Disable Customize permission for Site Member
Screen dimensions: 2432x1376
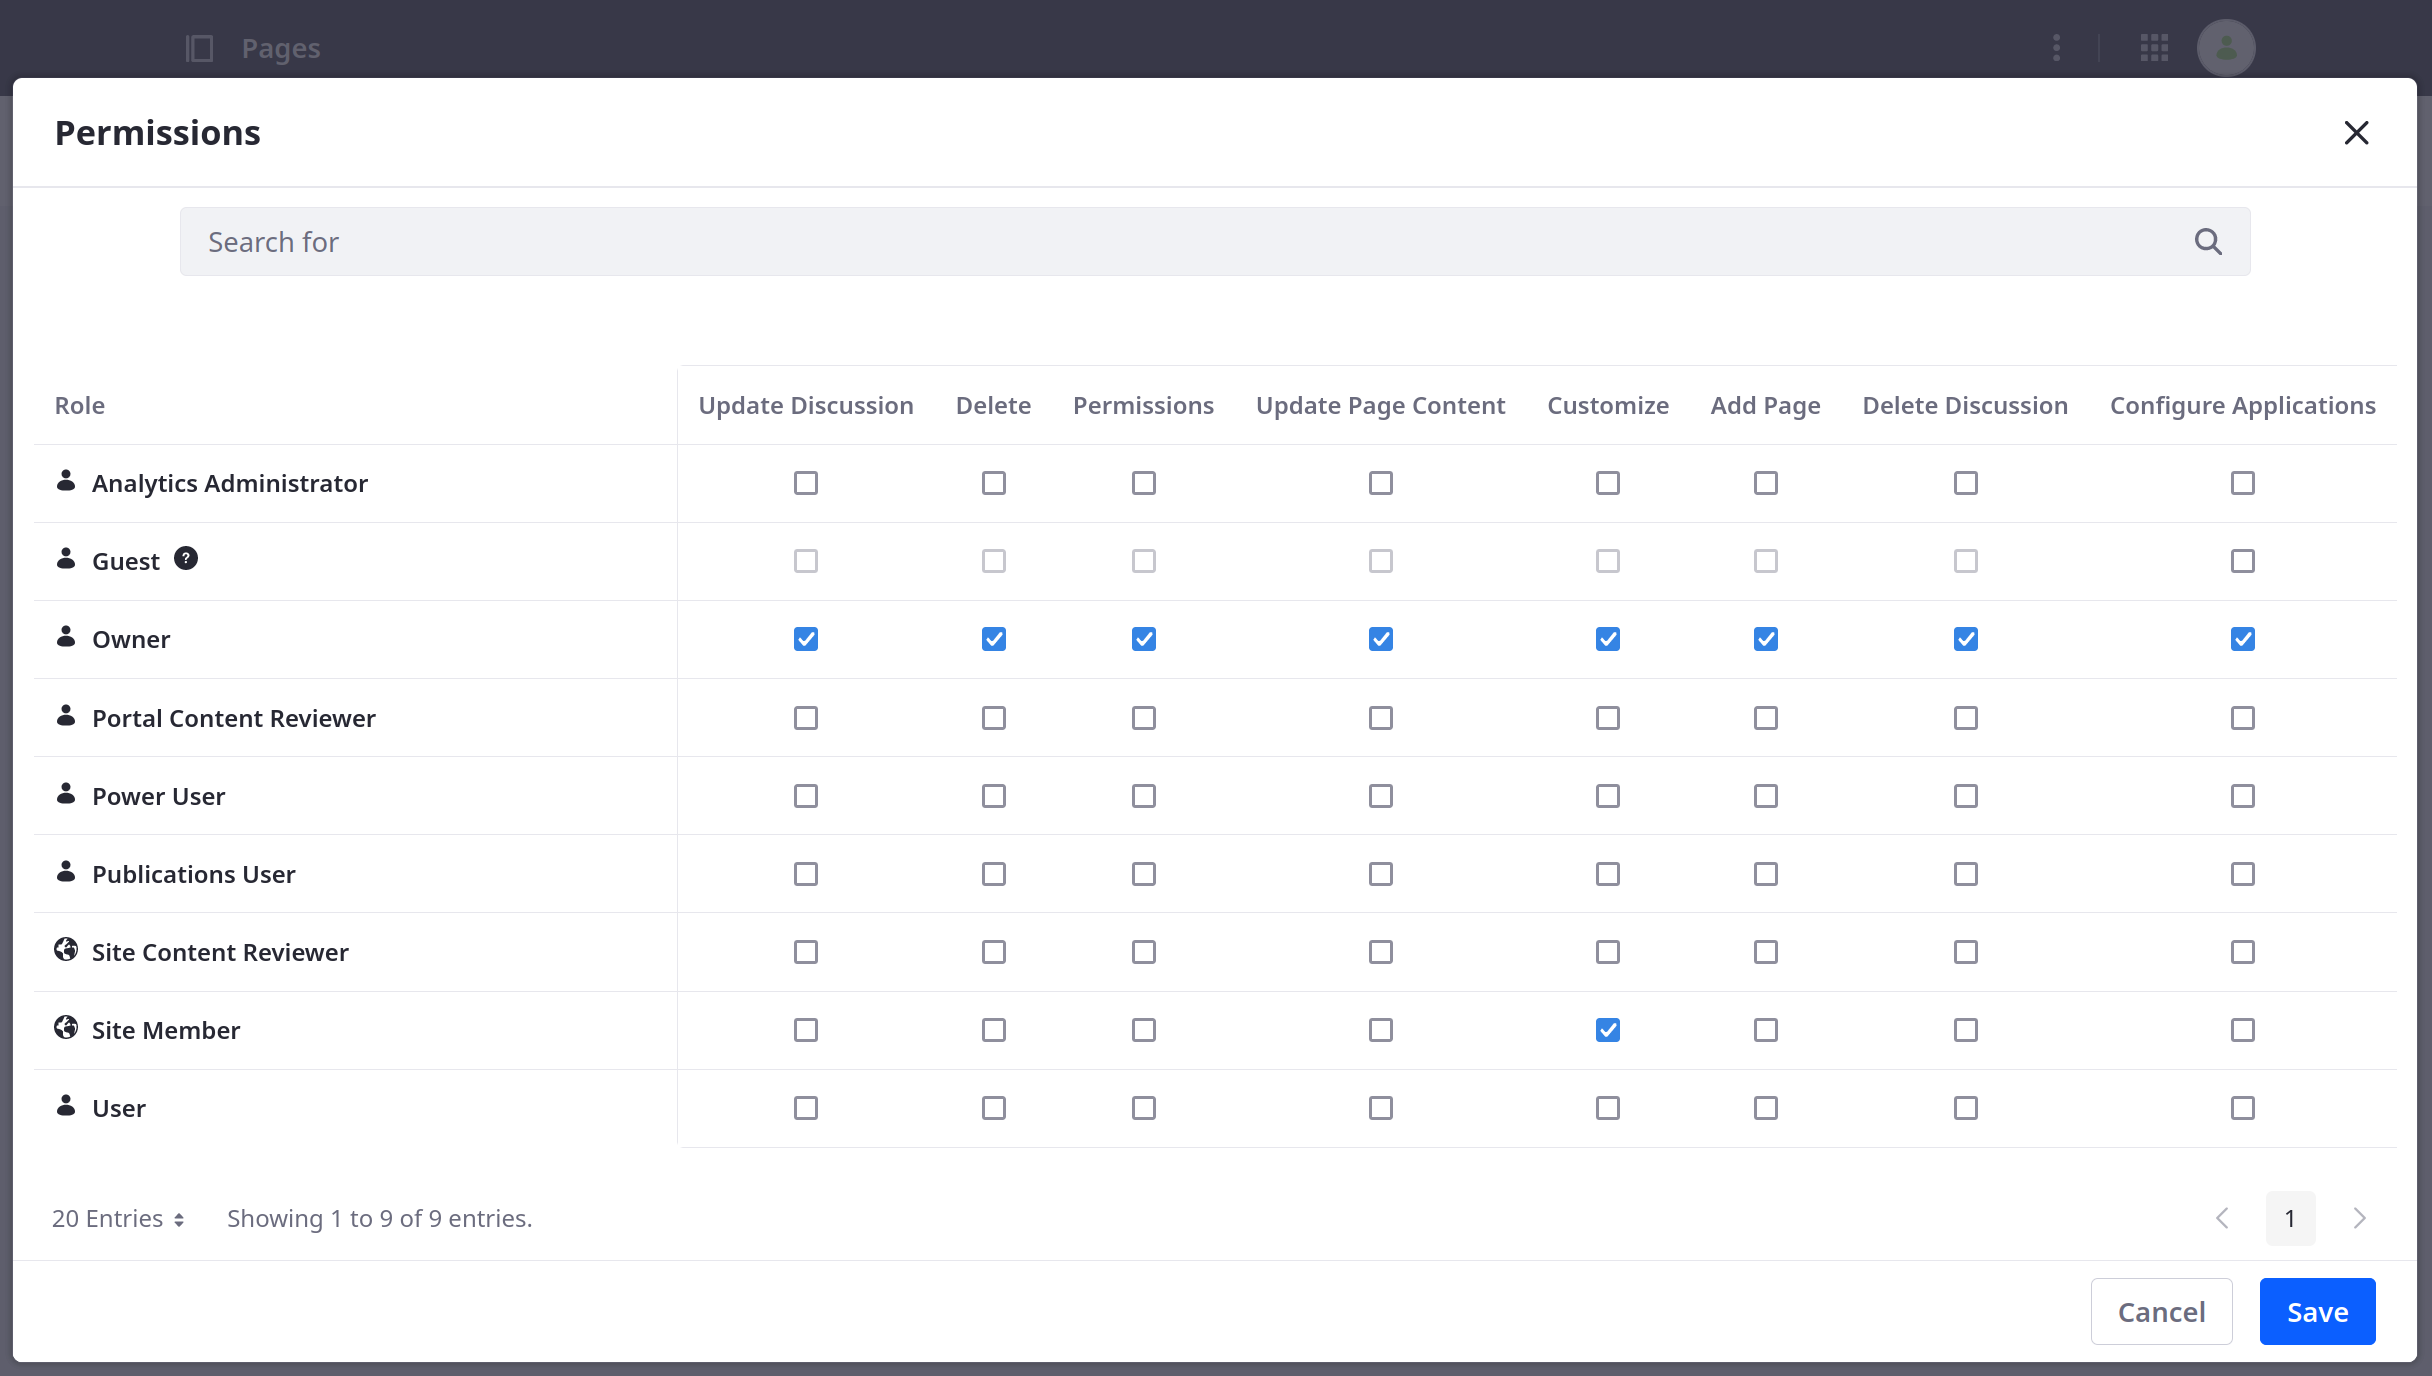1609,1030
